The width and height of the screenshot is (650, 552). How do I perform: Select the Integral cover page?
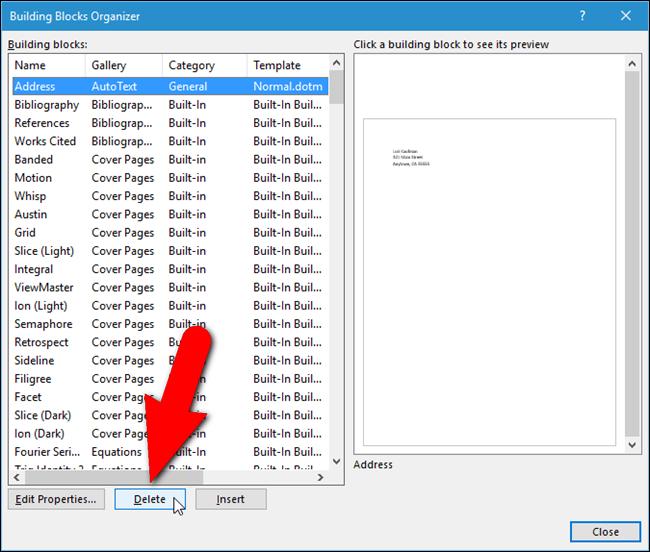click(170, 269)
